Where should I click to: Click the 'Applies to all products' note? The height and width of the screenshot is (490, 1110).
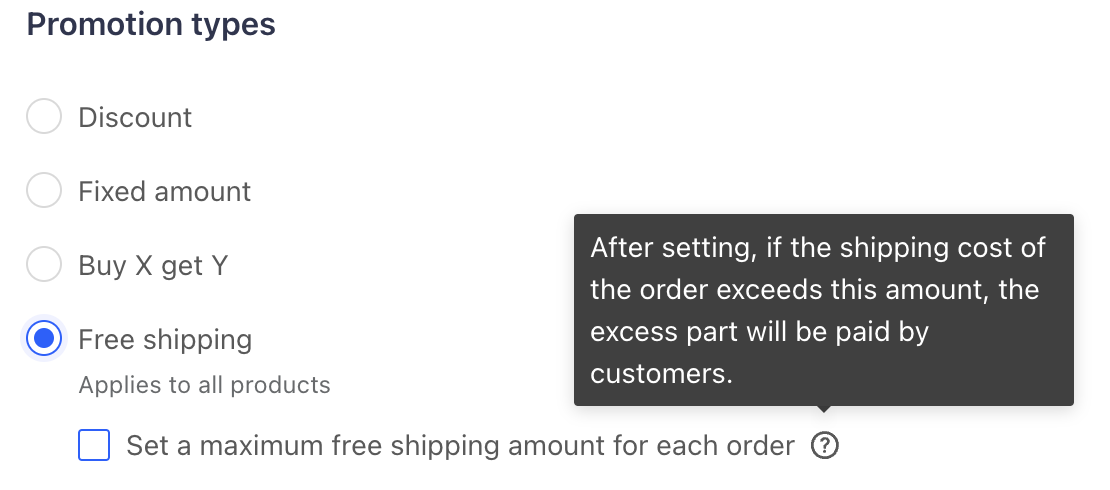[x=204, y=385]
